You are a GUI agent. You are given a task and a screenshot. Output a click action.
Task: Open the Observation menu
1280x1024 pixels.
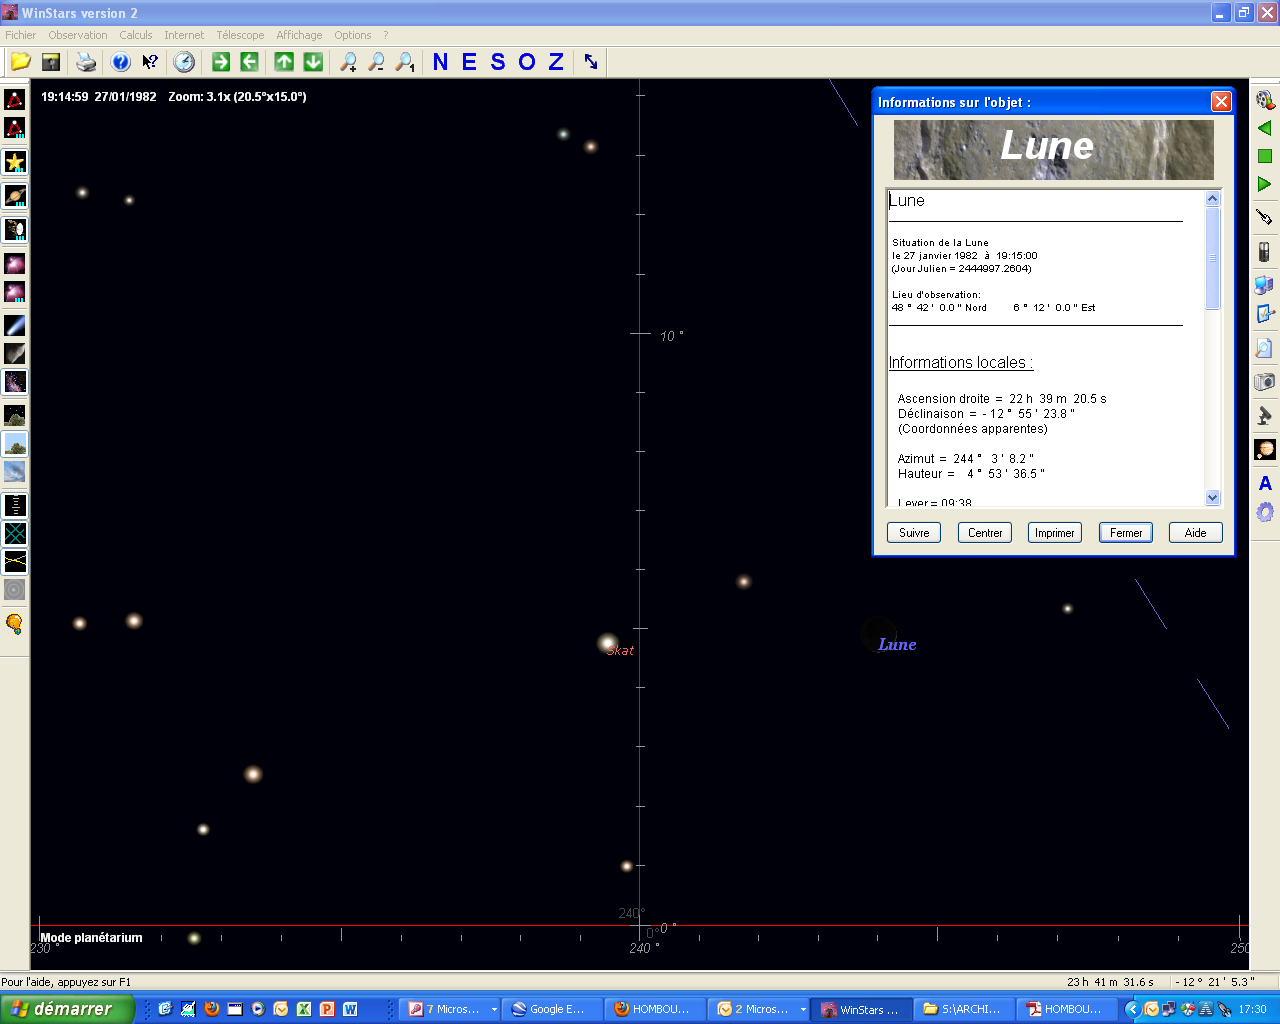77,35
